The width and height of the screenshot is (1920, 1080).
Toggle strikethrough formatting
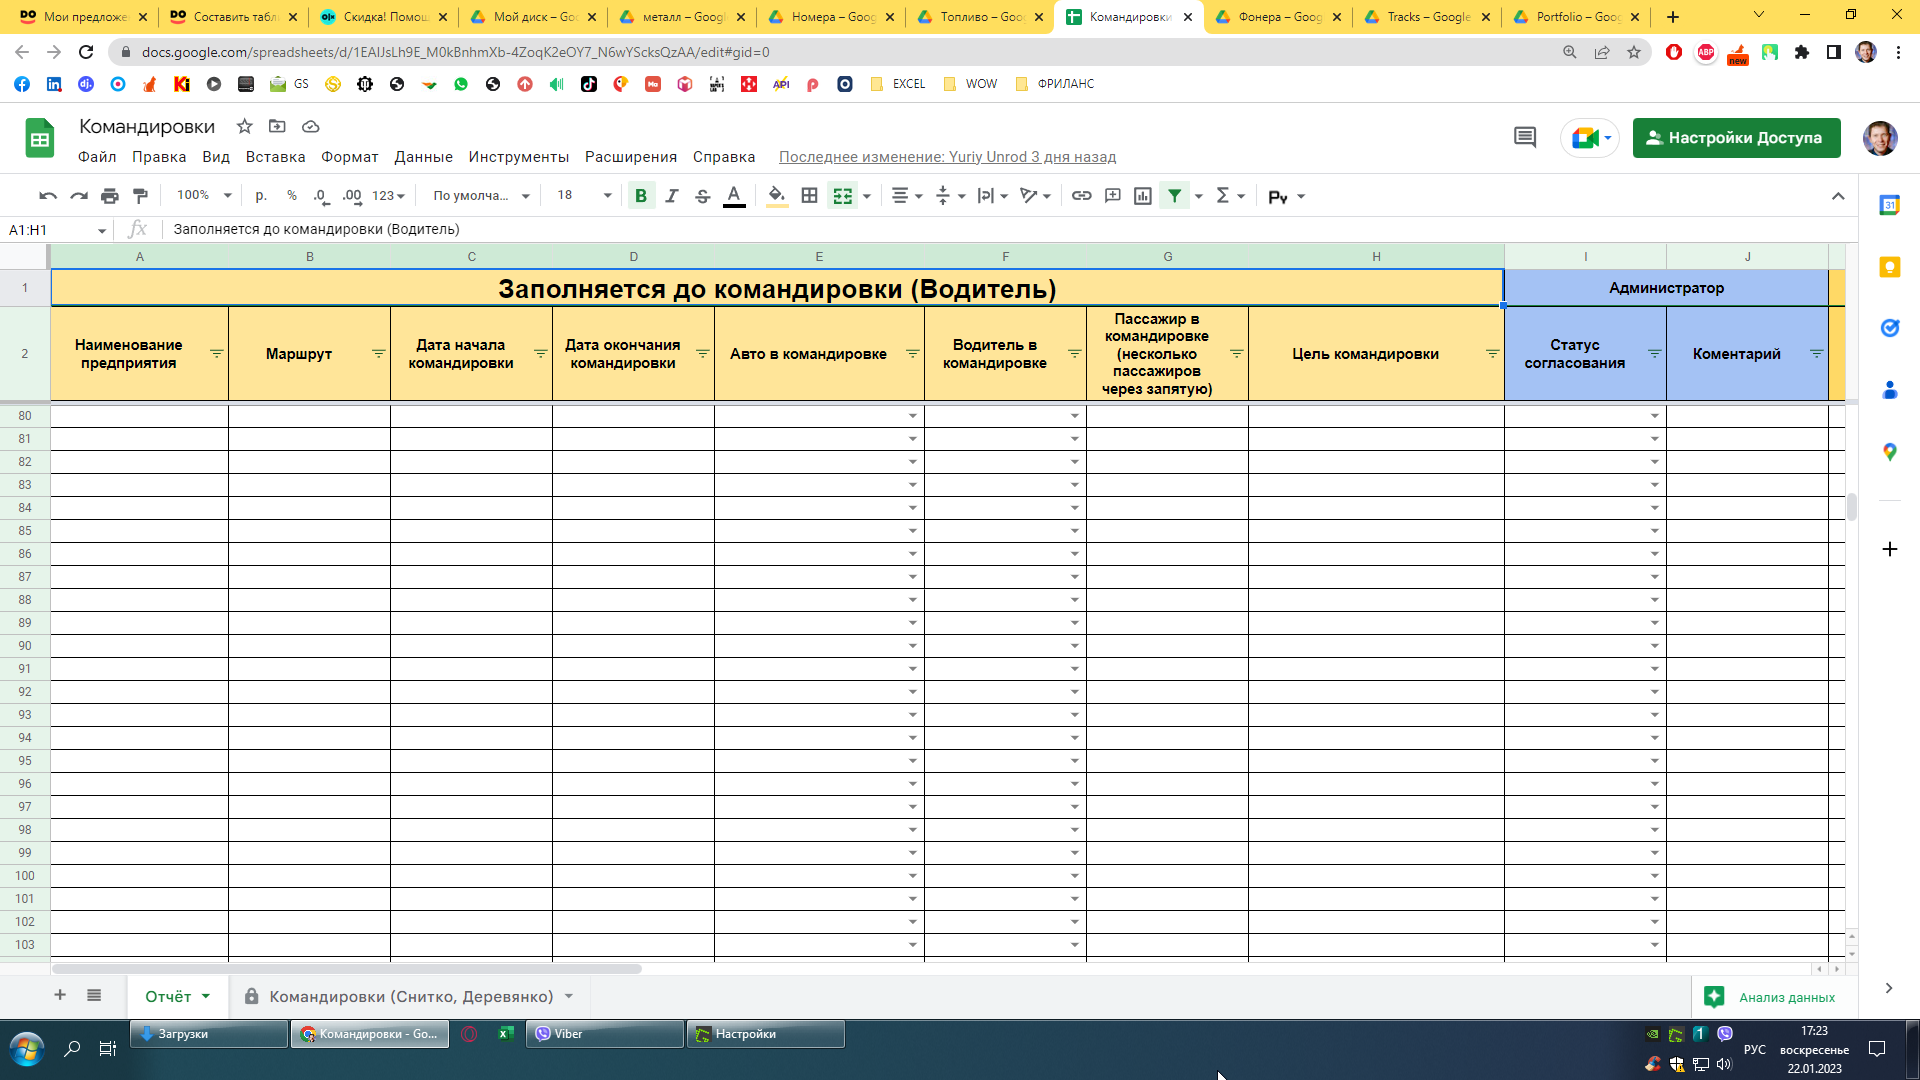(703, 196)
